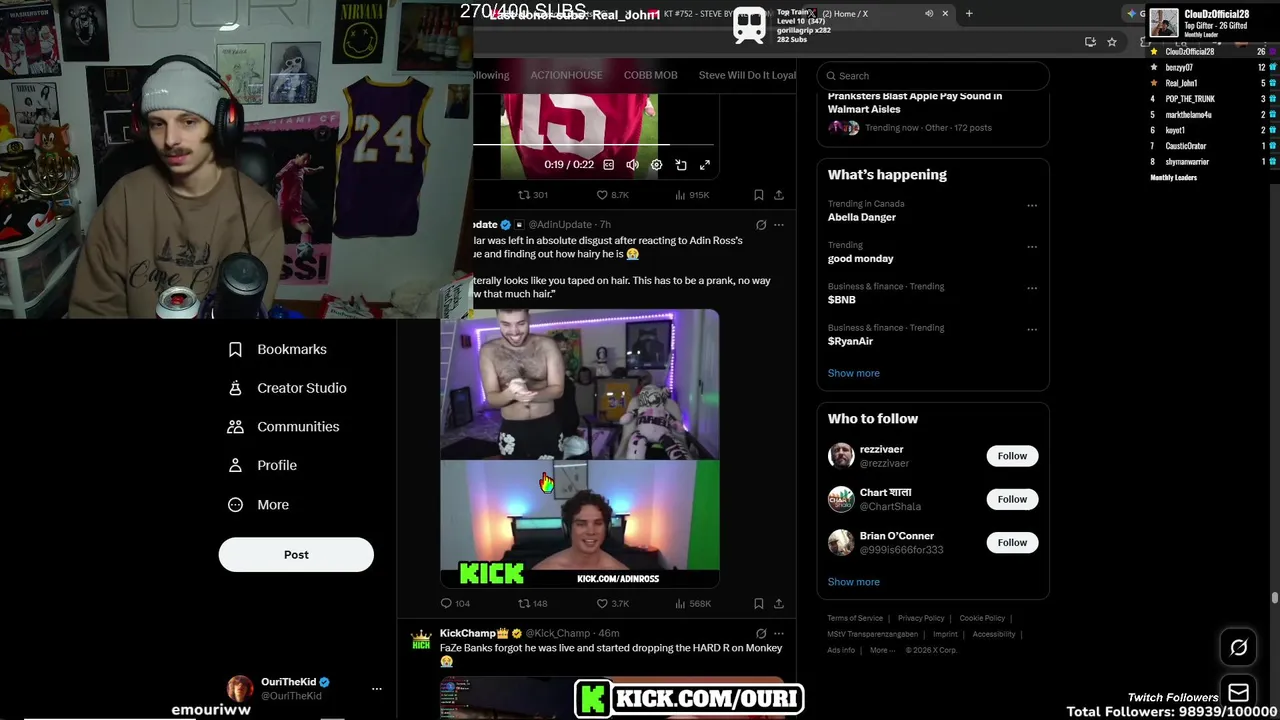Follow Chart Shala account
The image size is (1280, 720).
coord(1012,499)
